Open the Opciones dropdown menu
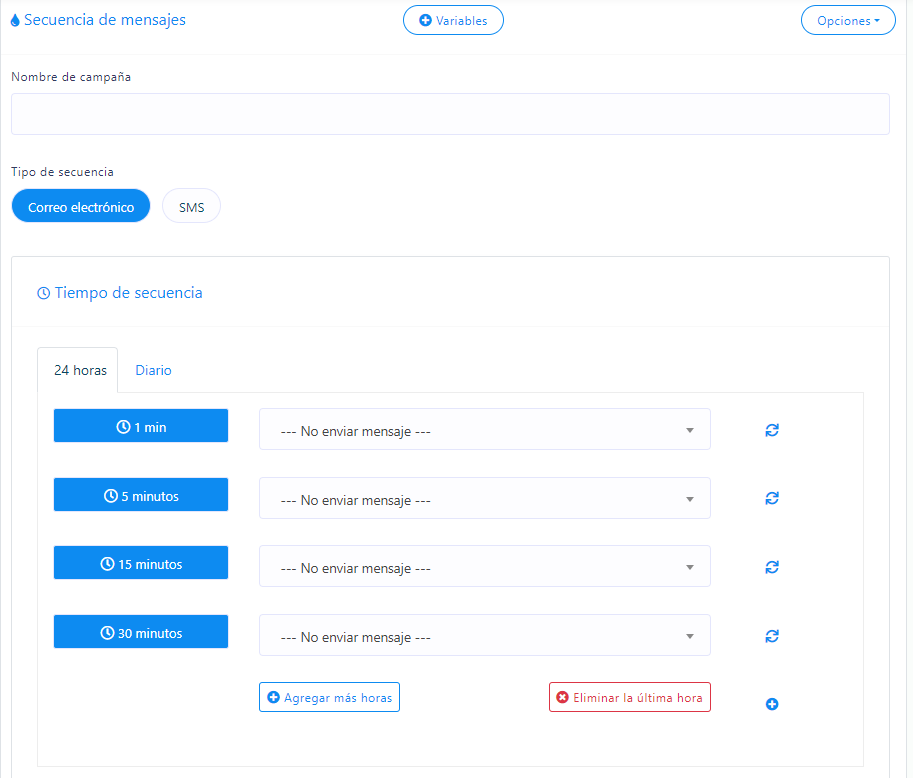Image resolution: width=913 pixels, height=778 pixels. tap(848, 20)
